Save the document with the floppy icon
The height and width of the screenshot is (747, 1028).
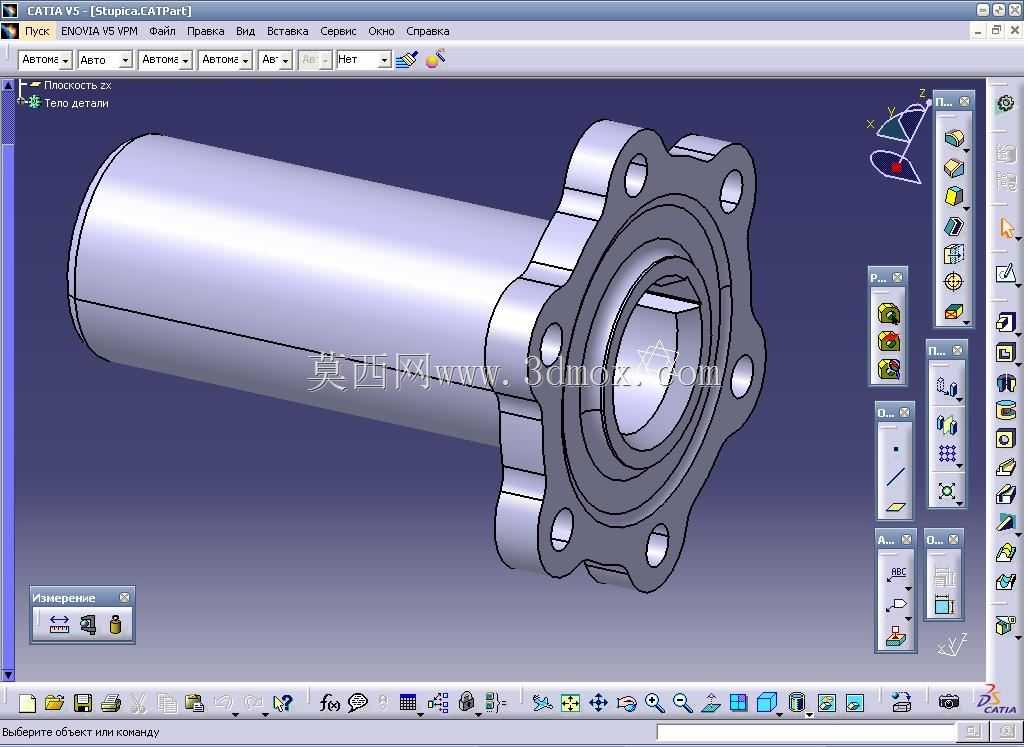click(83, 703)
